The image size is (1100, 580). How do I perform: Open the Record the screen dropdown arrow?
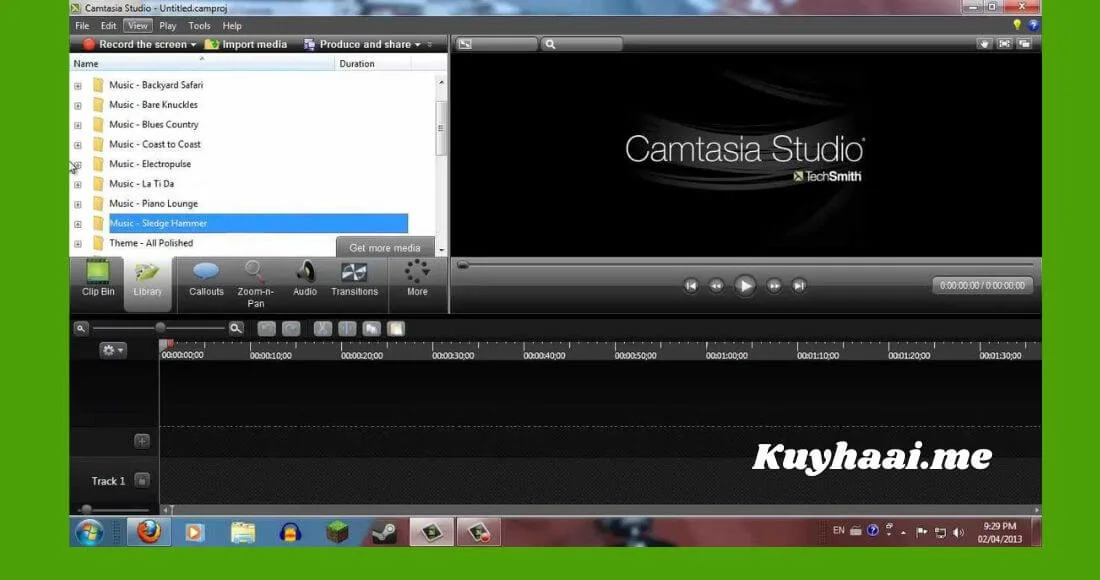[x=194, y=44]
